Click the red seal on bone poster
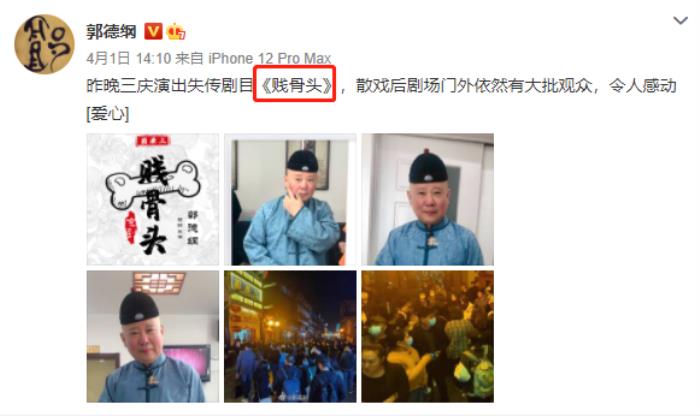700x416 pixels. coord(131,228)
